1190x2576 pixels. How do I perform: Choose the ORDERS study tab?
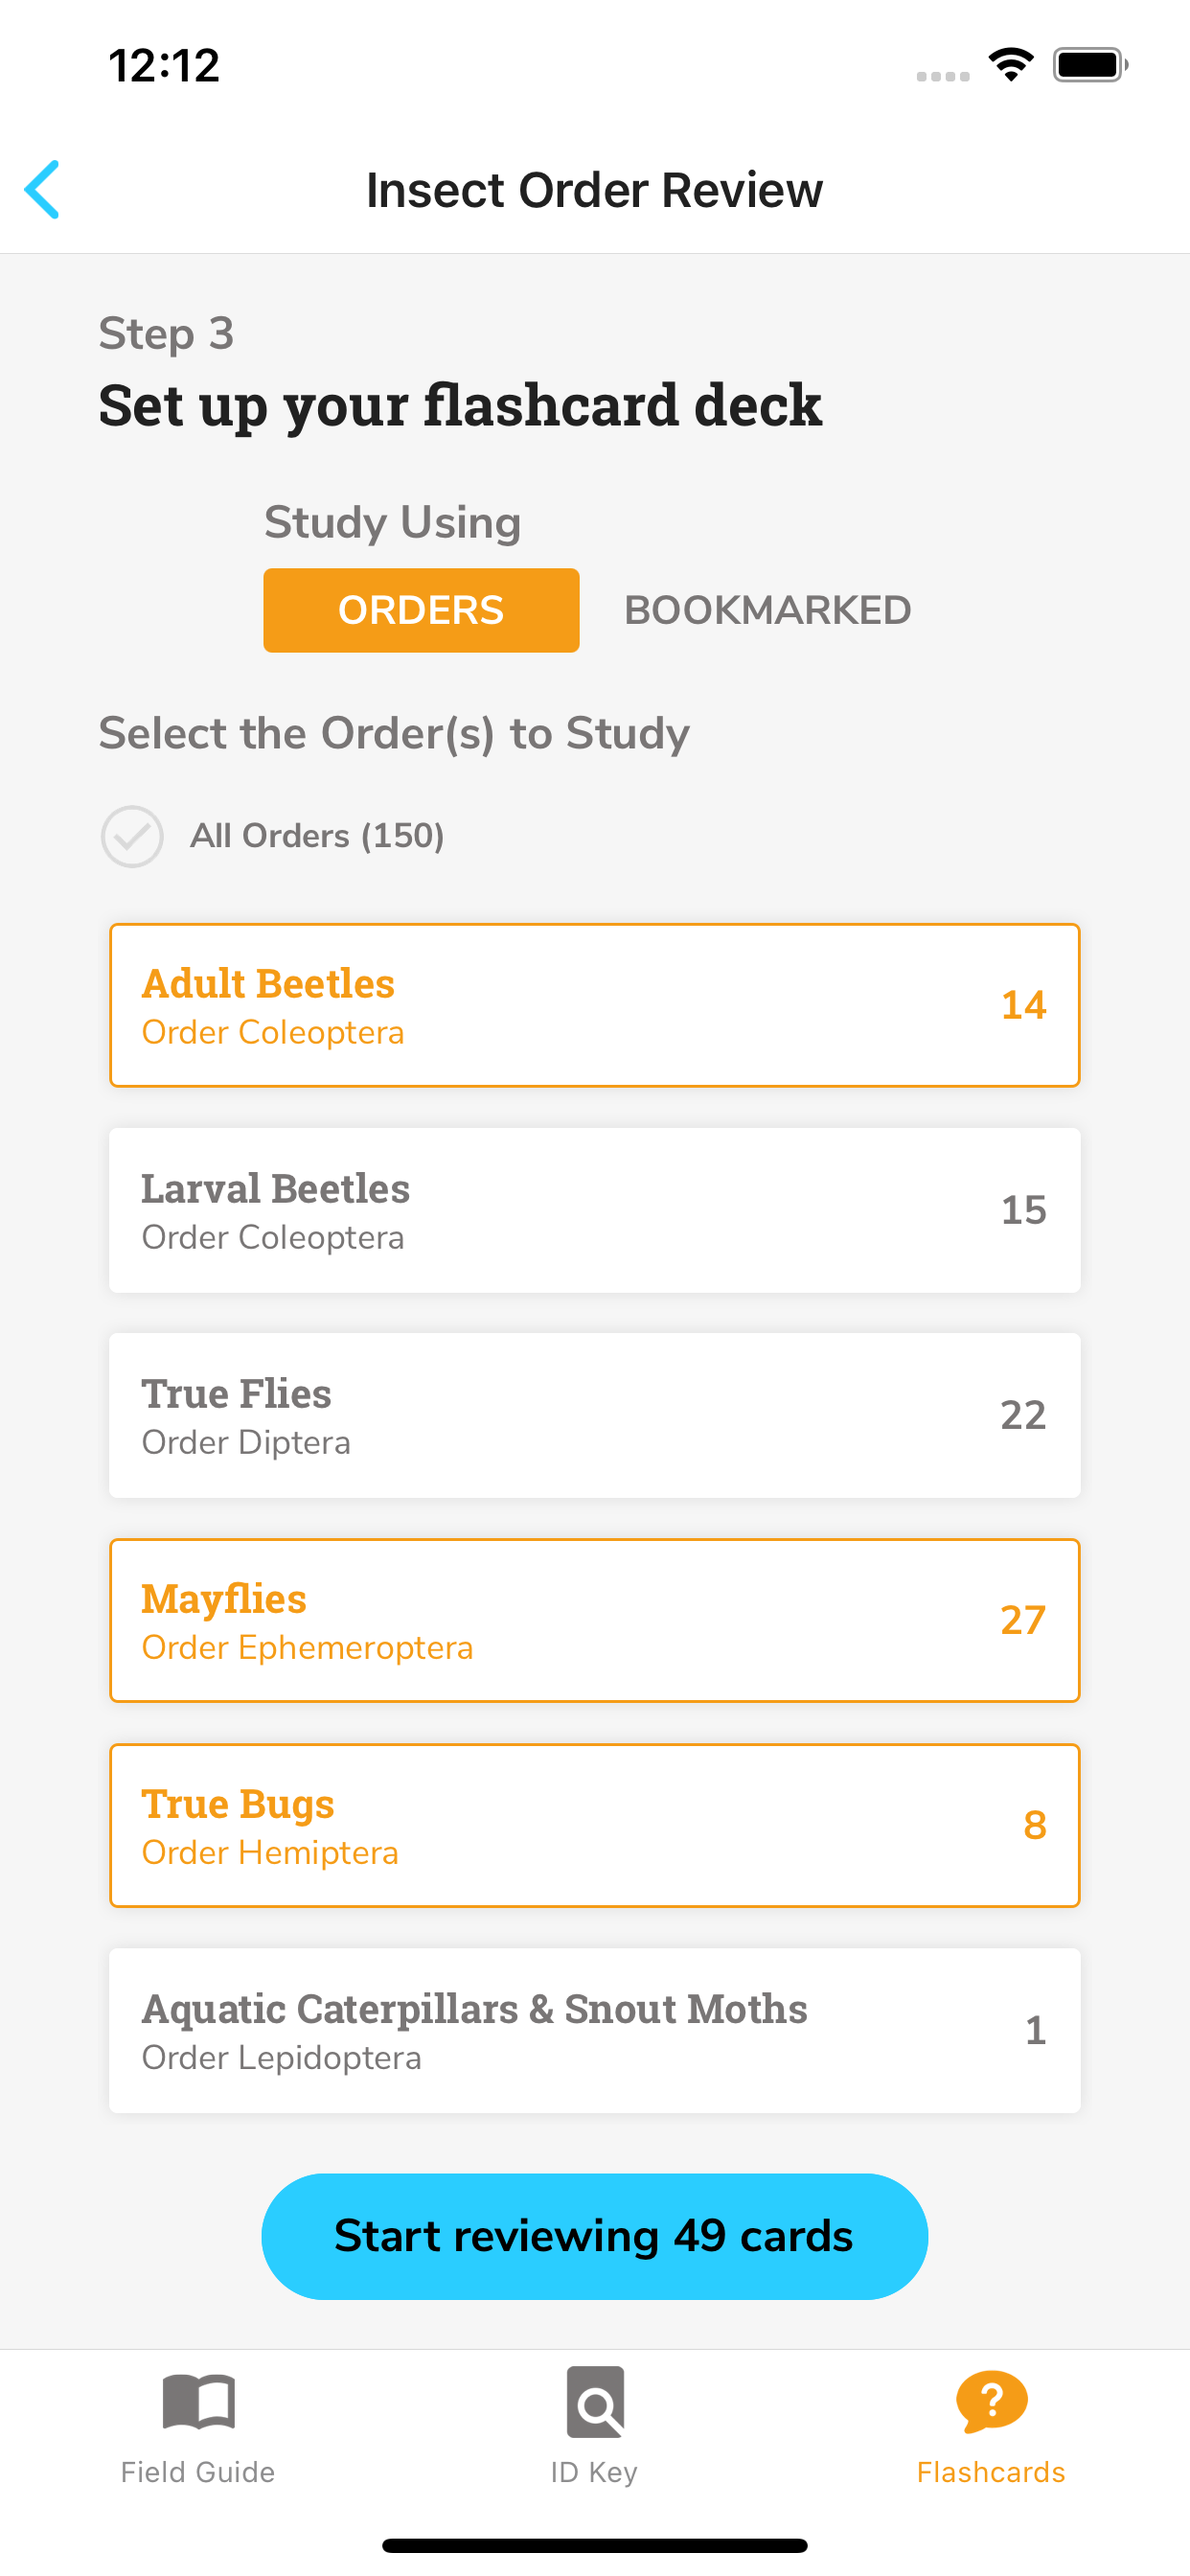tap(421, 610)
